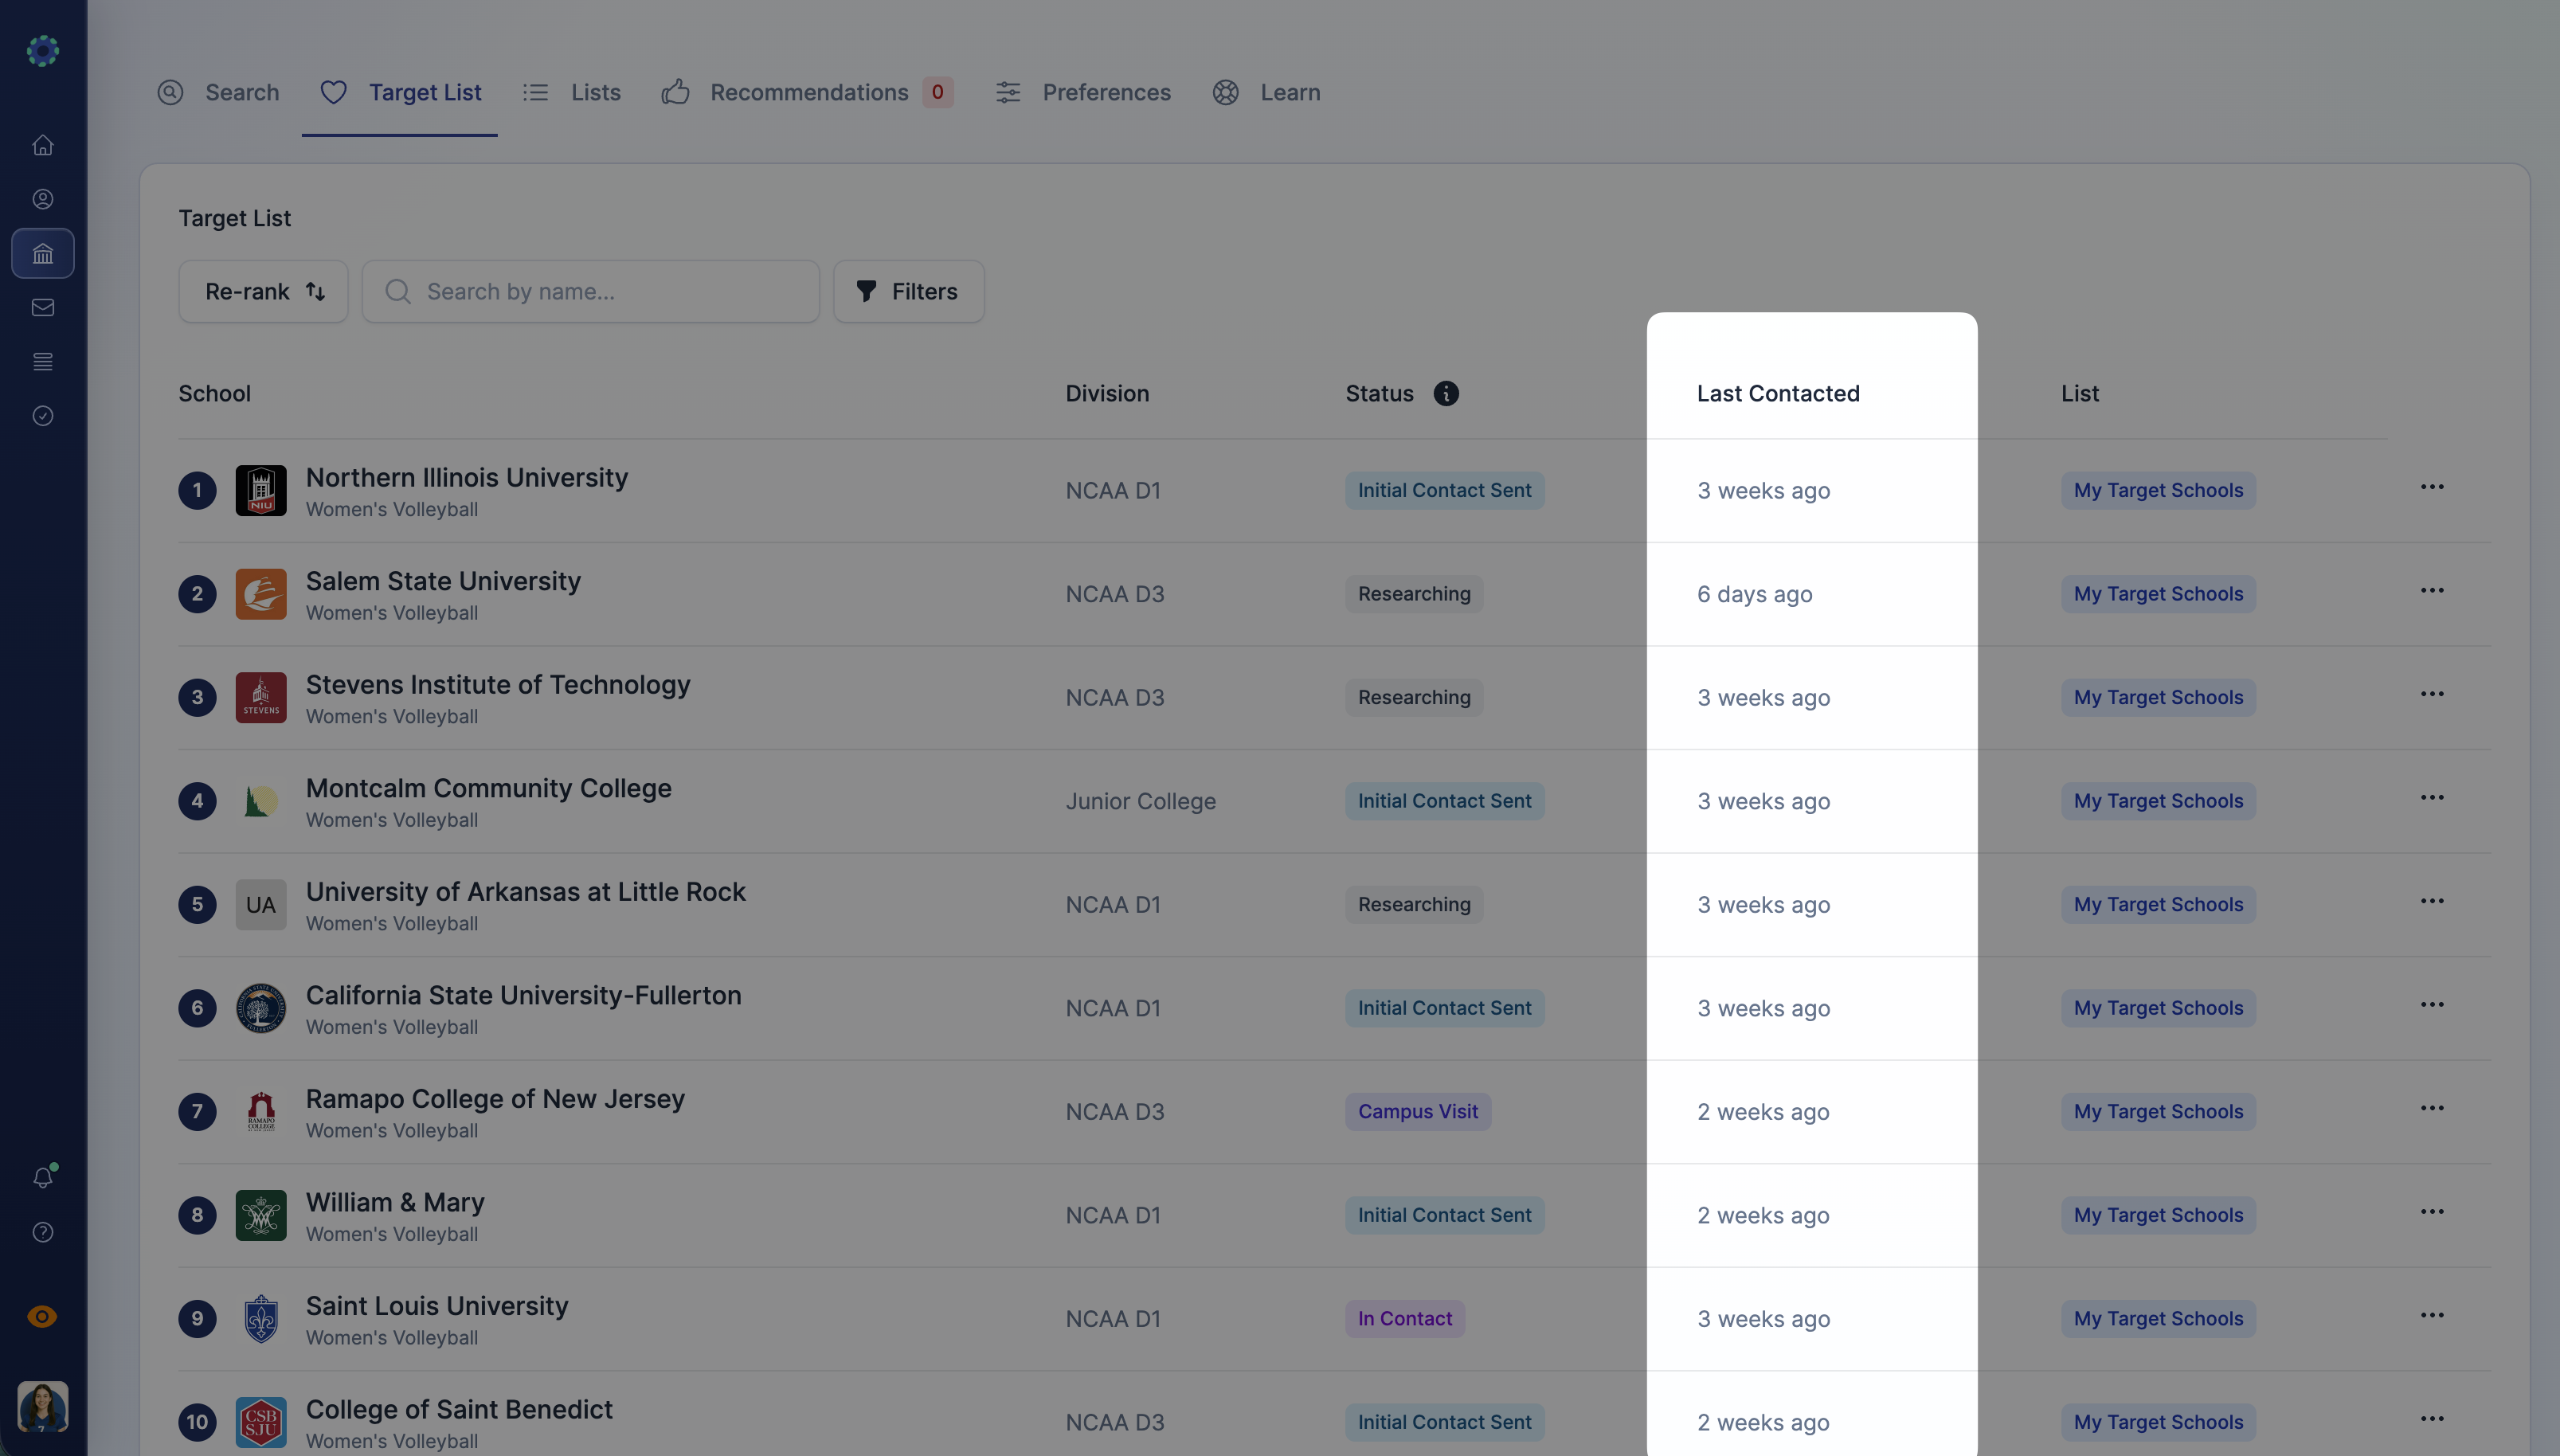Viewport: 2560px width, 1456px height.
Task: Click the Division column header
Action: click(x=1107, y=393)
